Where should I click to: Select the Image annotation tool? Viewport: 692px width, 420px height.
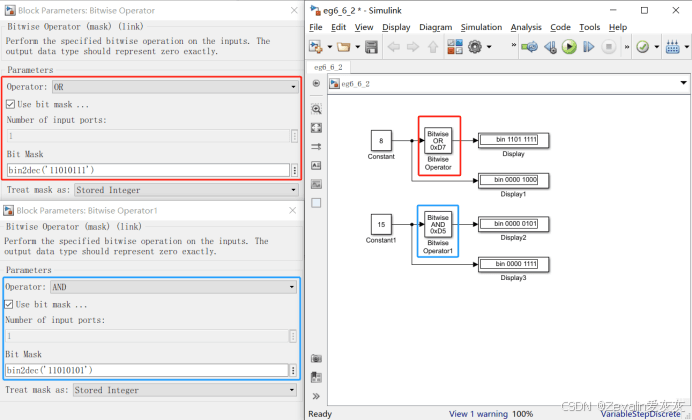316,184
